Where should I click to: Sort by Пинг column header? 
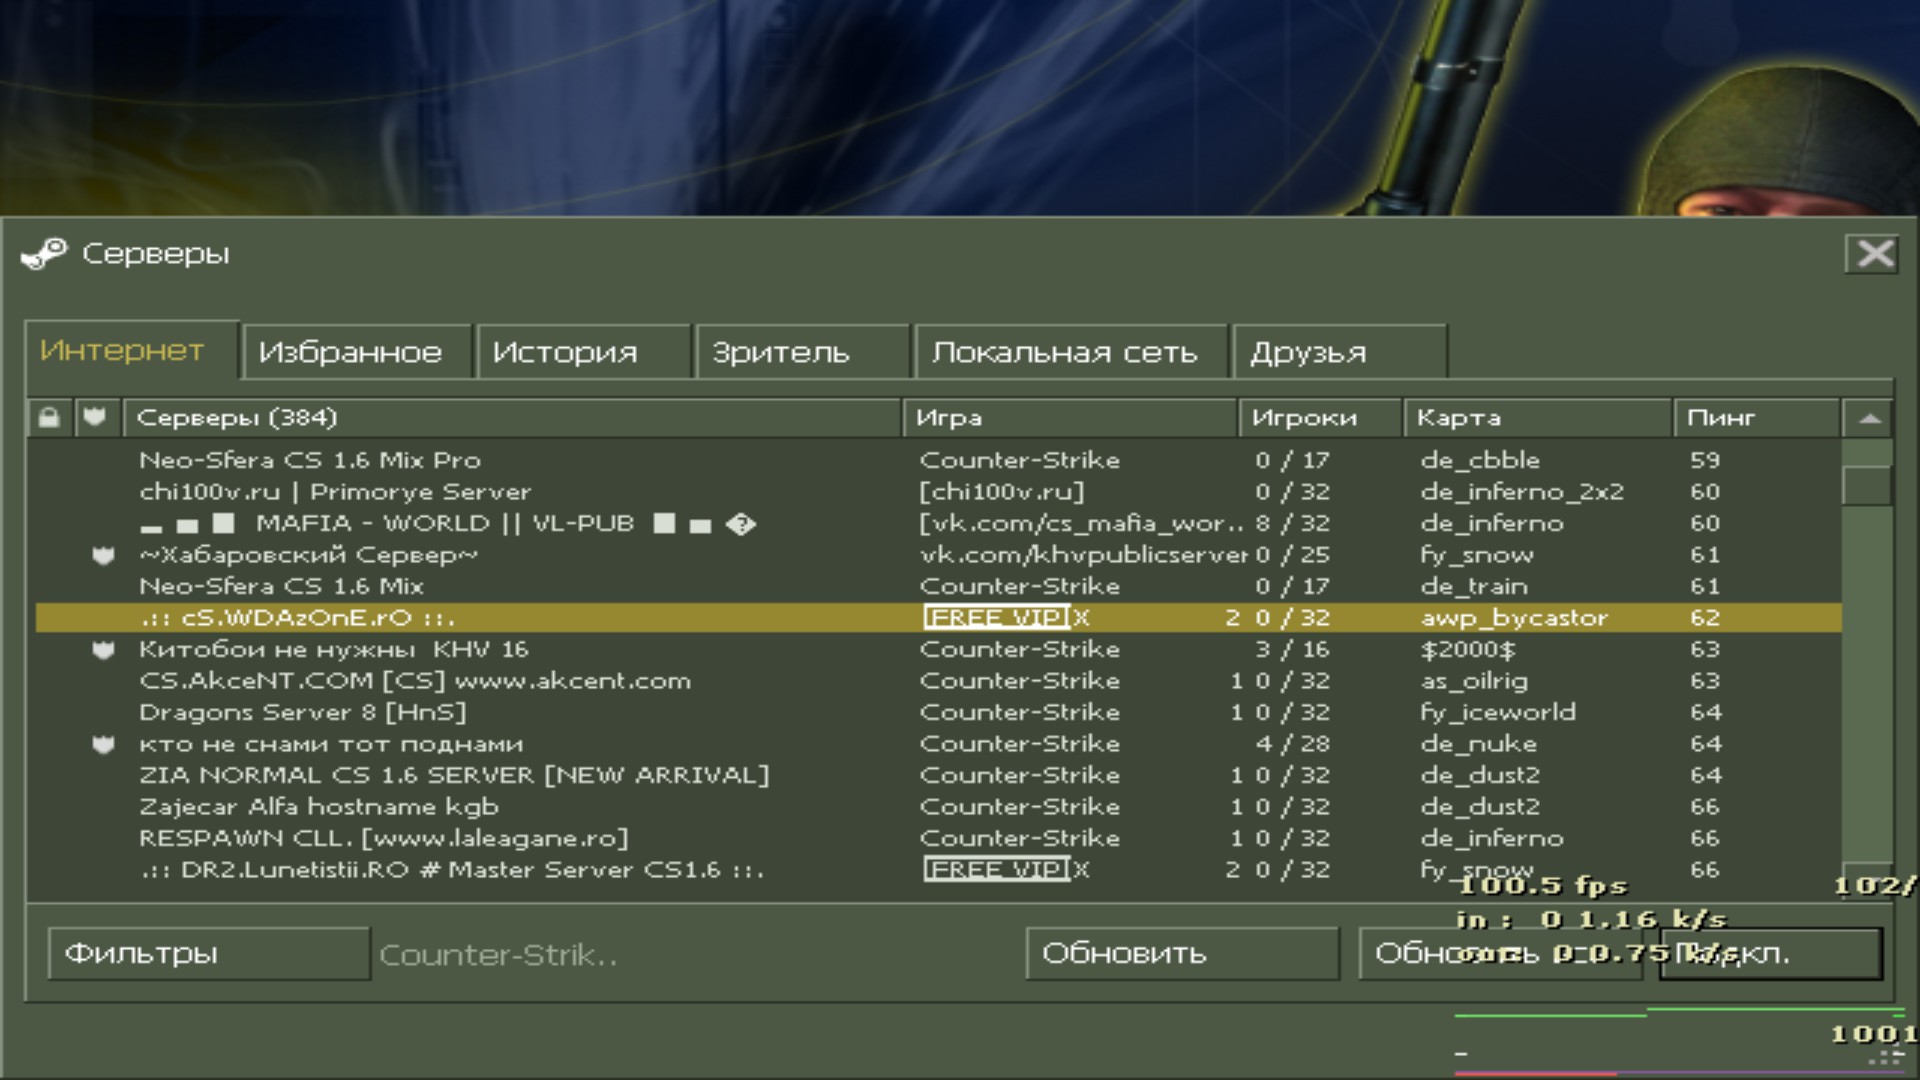1757,418
